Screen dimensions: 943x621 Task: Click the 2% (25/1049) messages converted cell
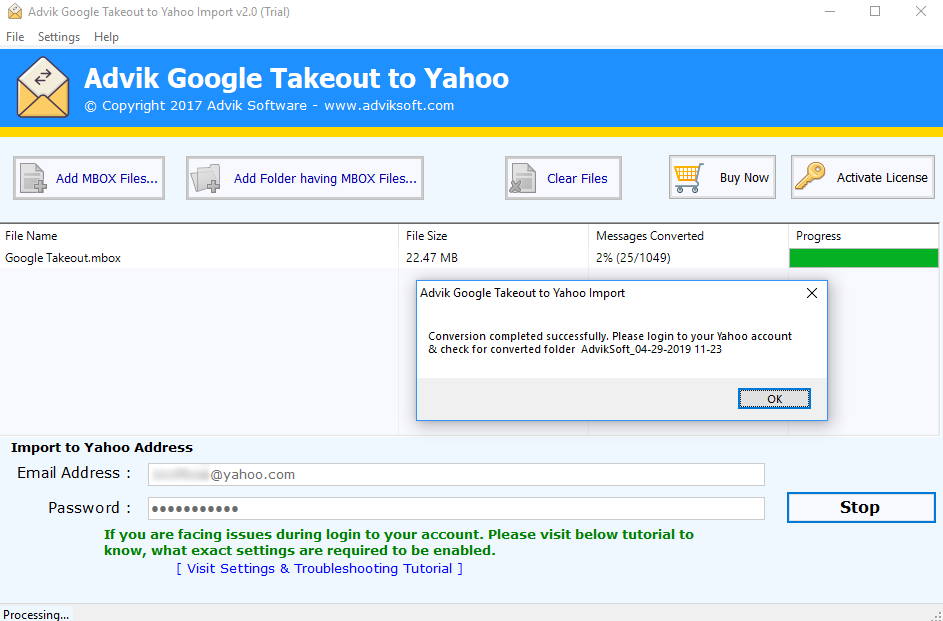coord(633,258)
